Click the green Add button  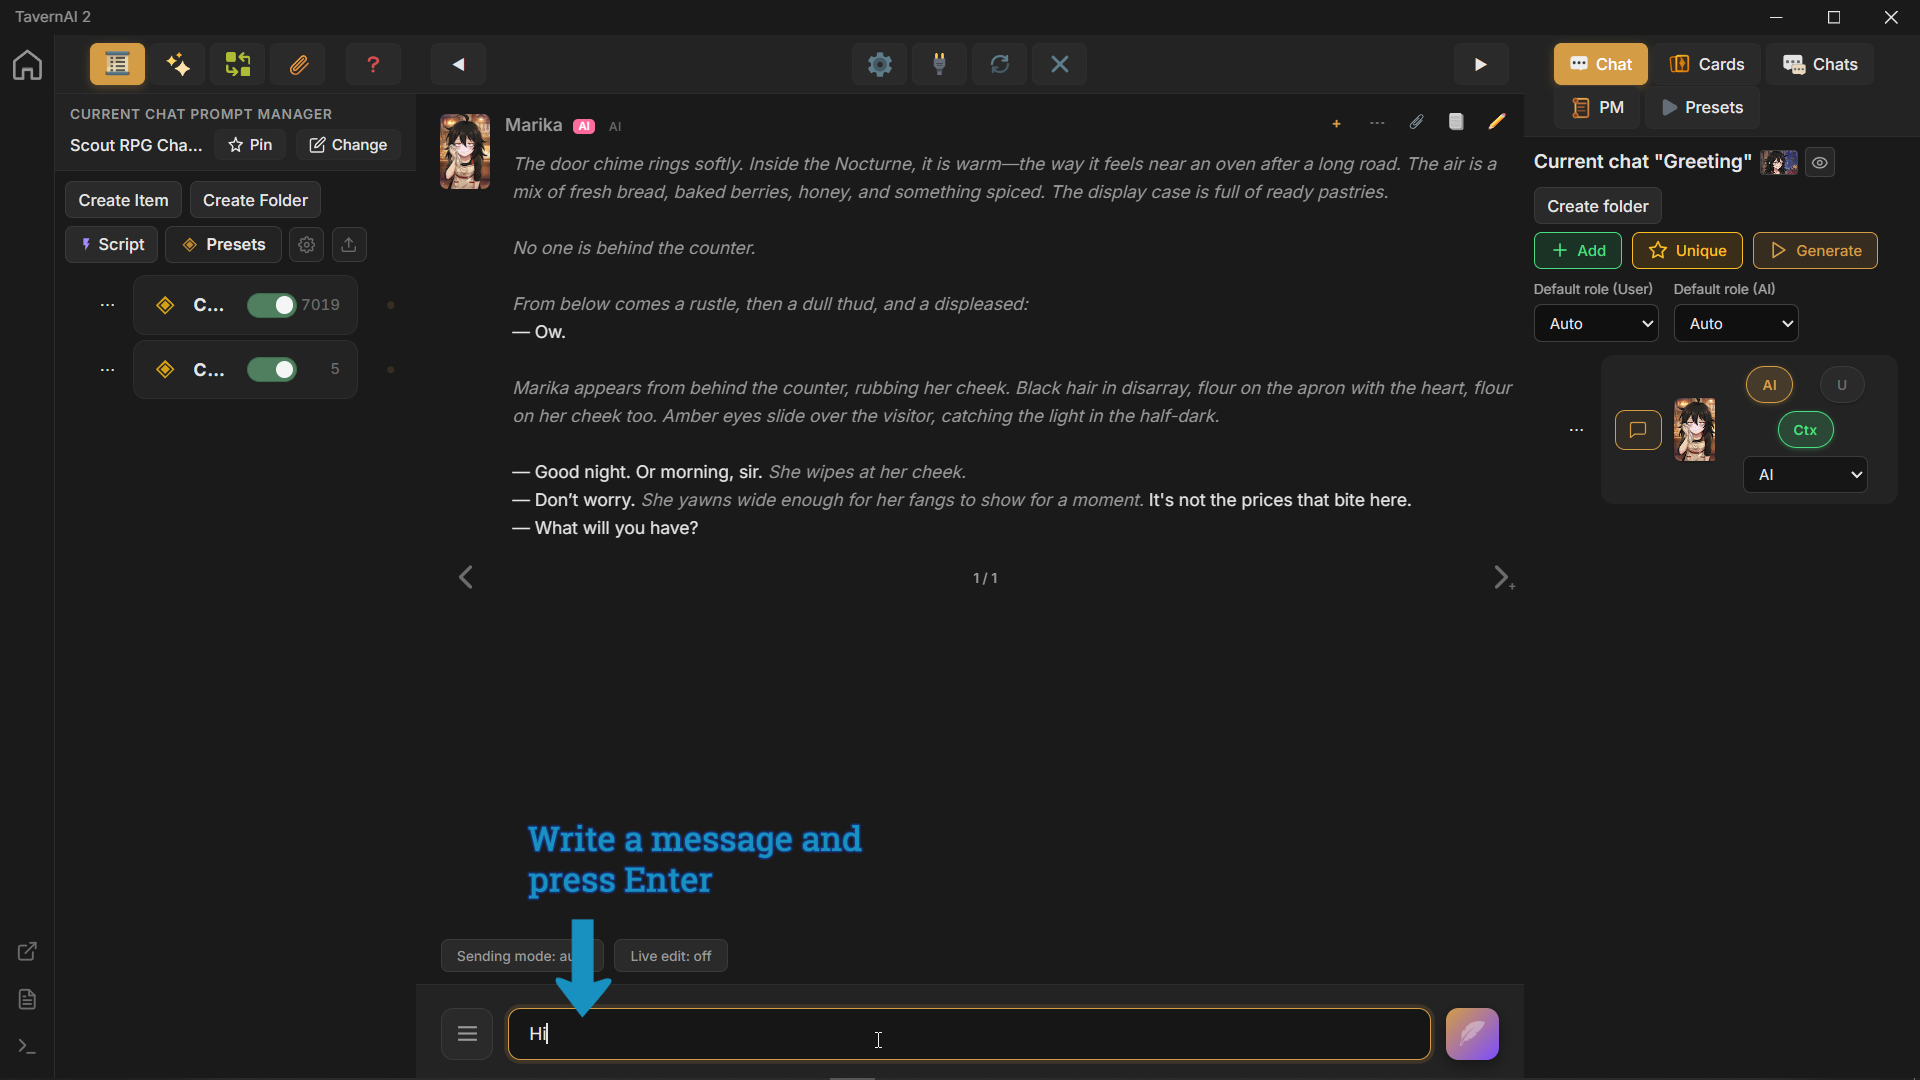(x=1578, y=250)
